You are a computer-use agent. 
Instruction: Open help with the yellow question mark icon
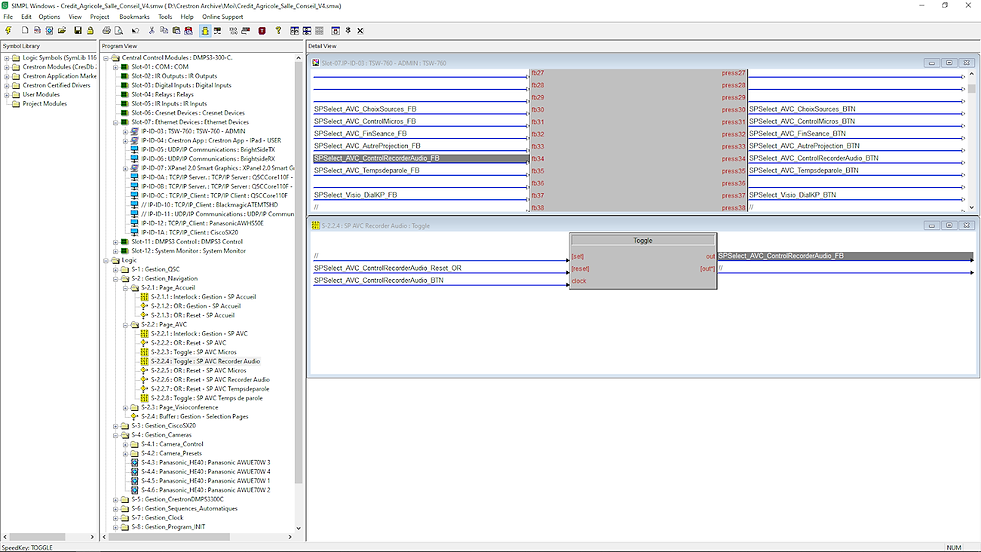click(x=278, y=30)
